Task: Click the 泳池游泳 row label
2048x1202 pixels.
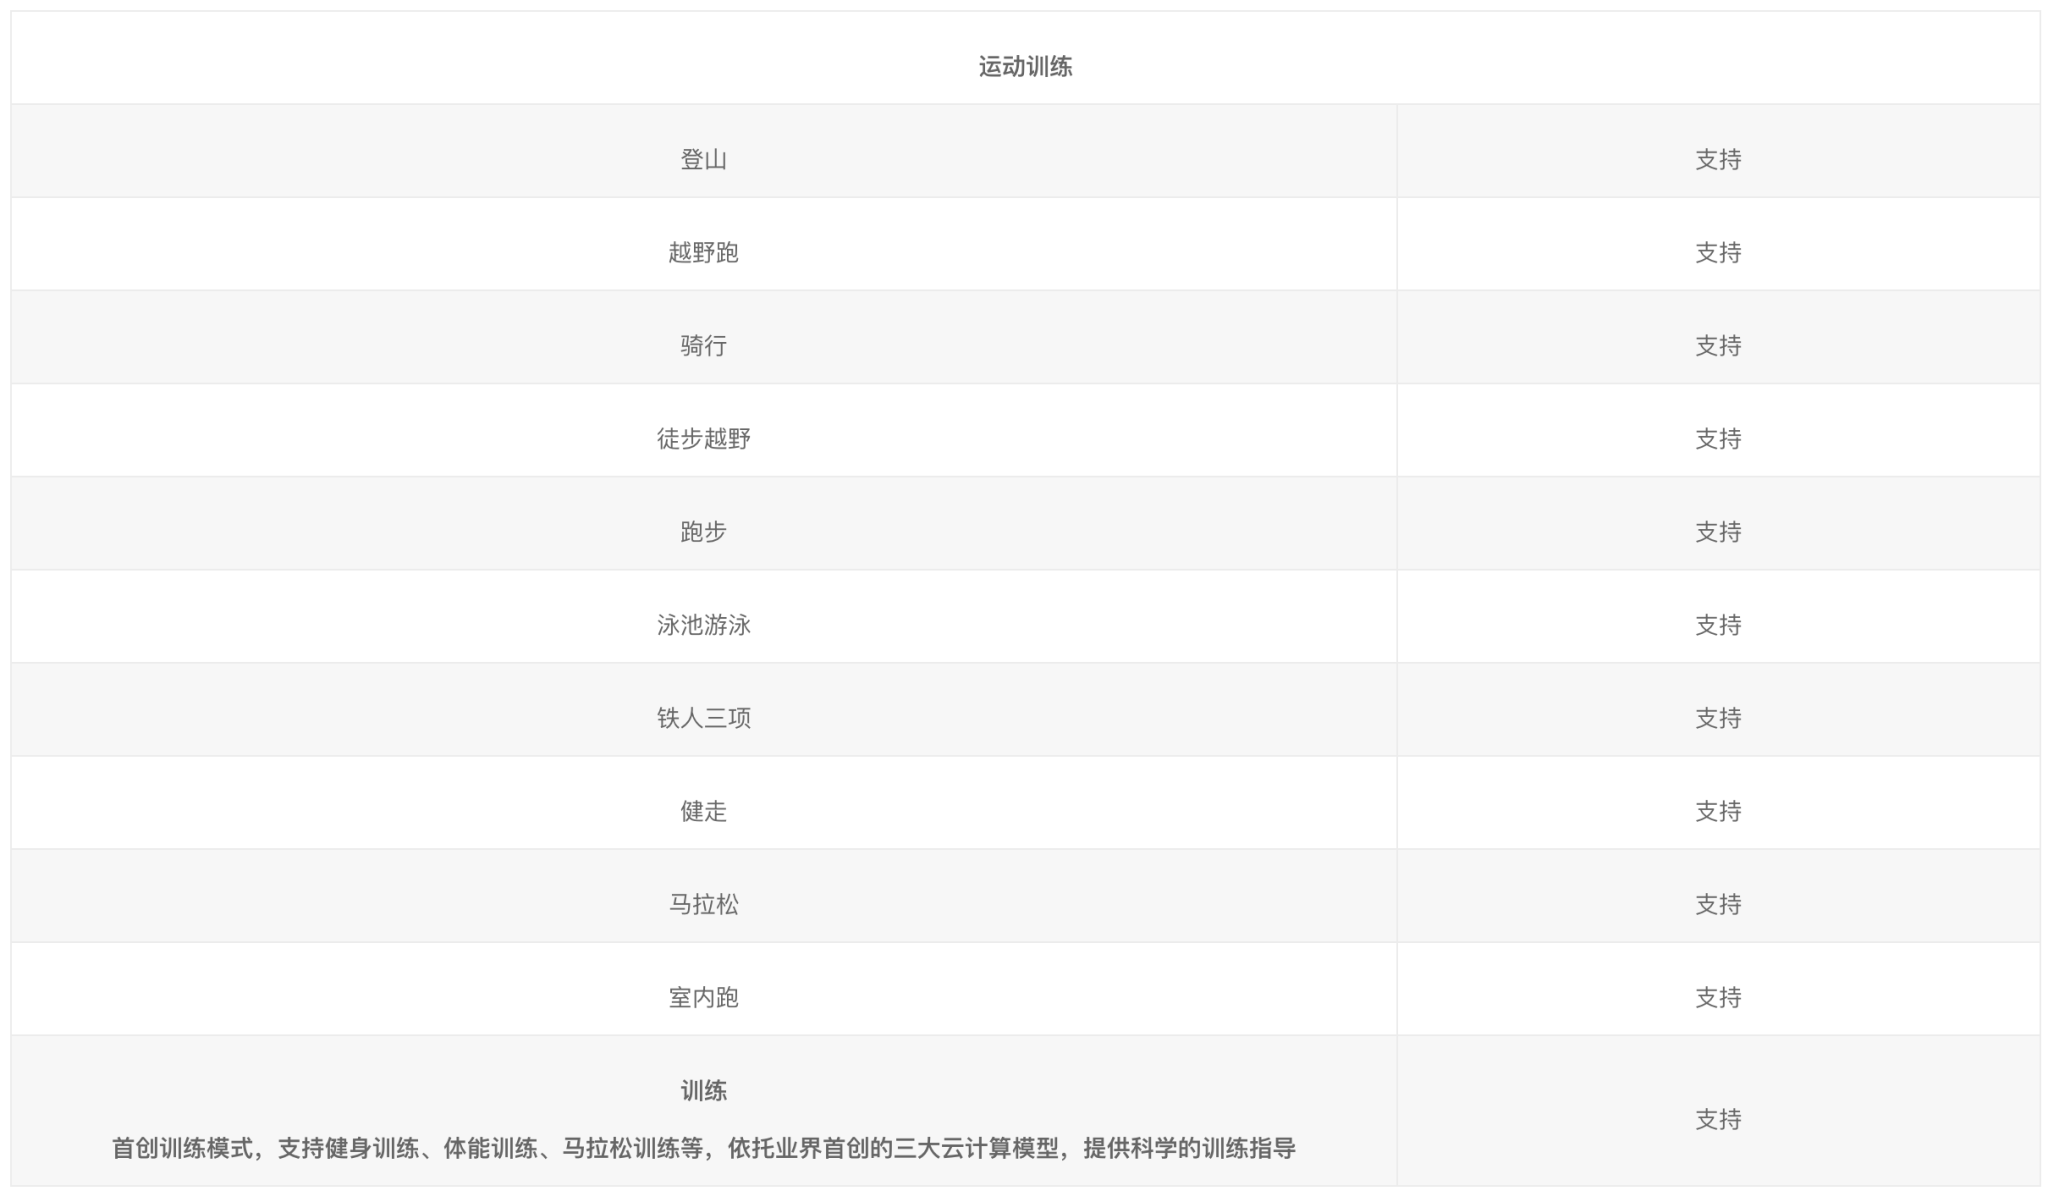Action: click(703, 625)
